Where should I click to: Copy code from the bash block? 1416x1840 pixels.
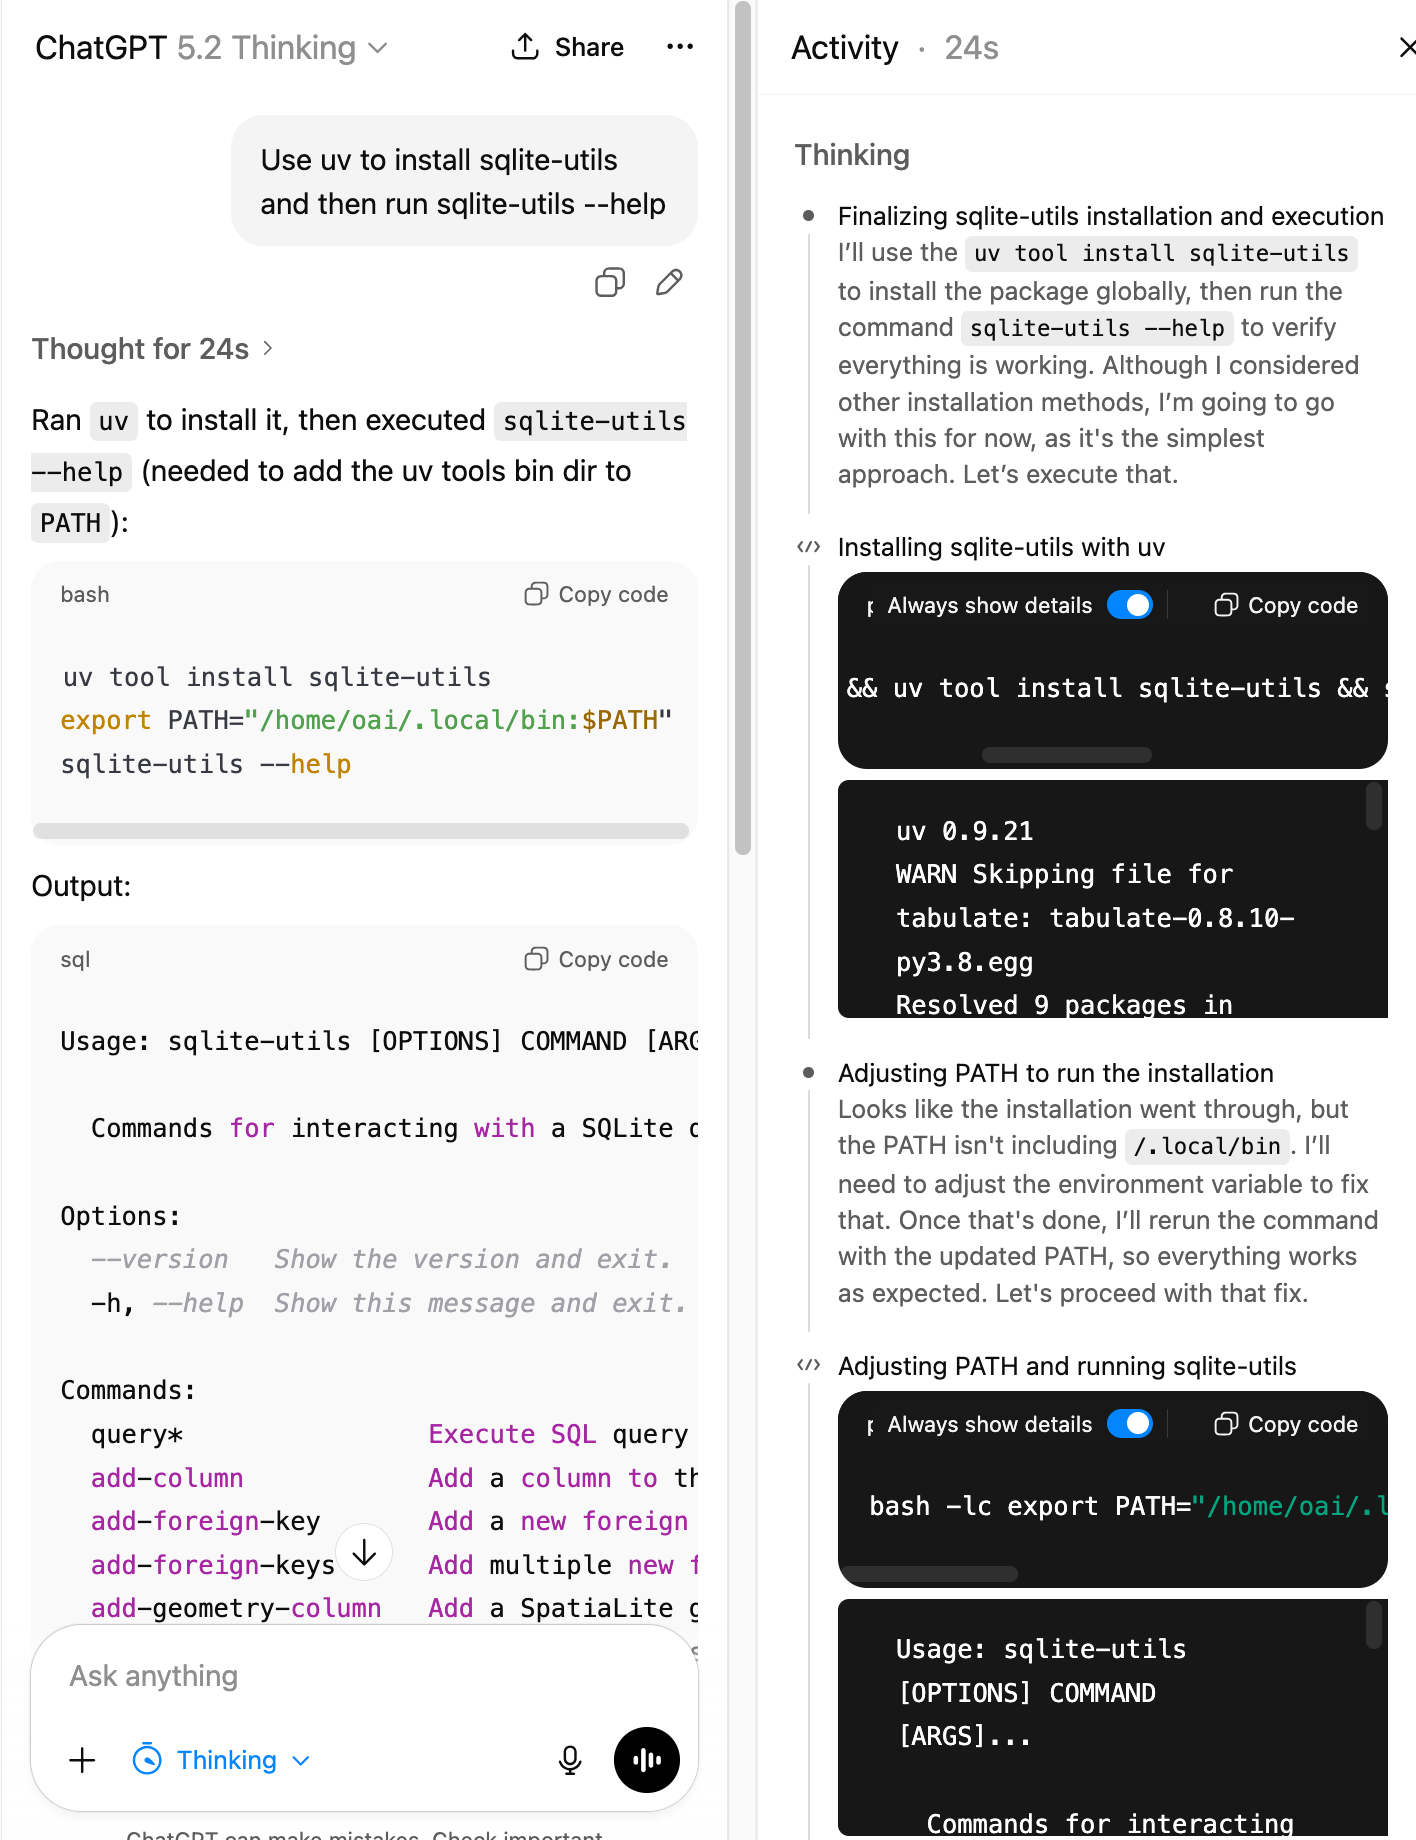[597, 595]
